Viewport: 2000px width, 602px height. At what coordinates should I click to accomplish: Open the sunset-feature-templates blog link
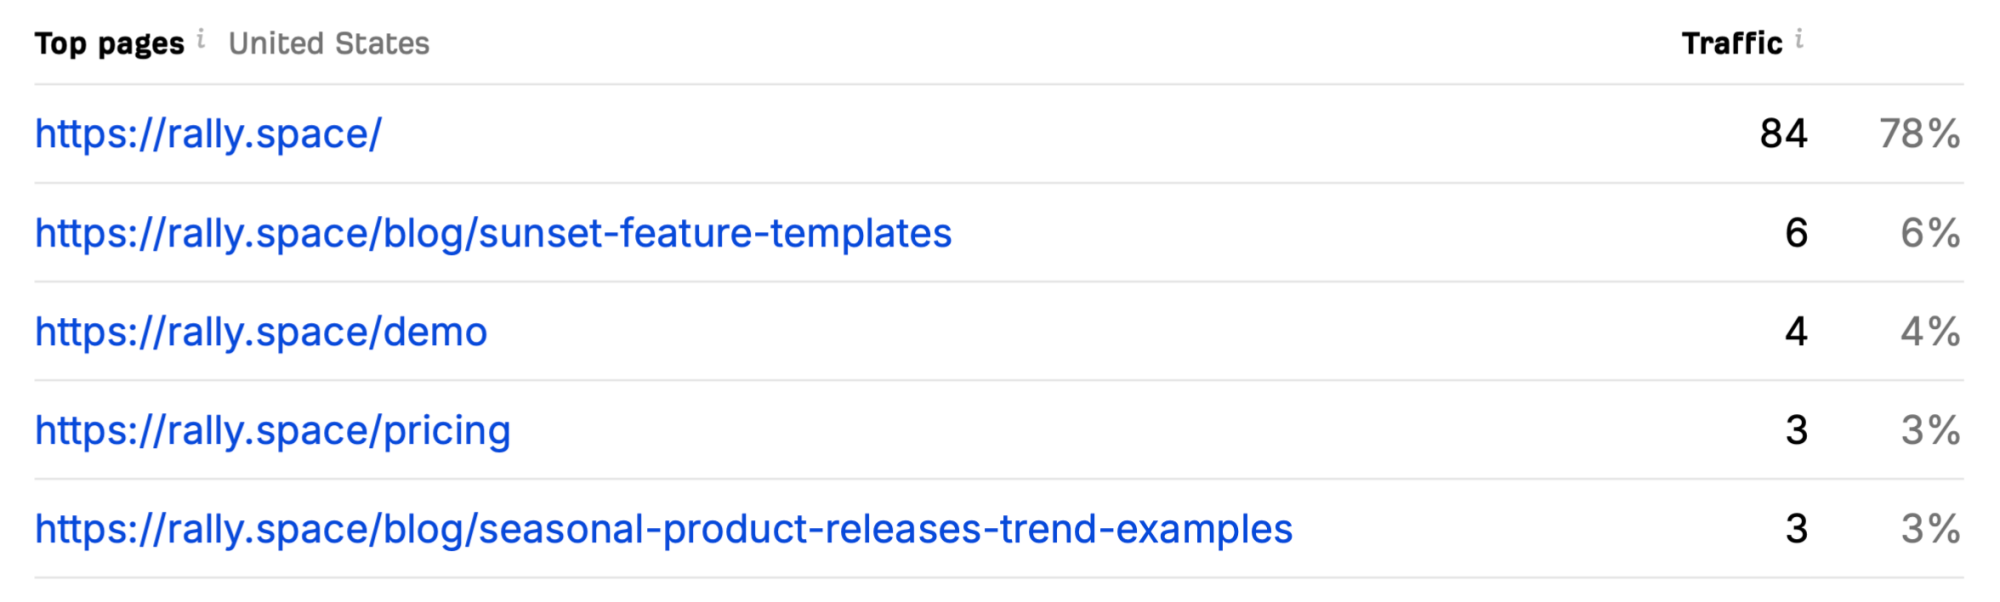(493, 233)
